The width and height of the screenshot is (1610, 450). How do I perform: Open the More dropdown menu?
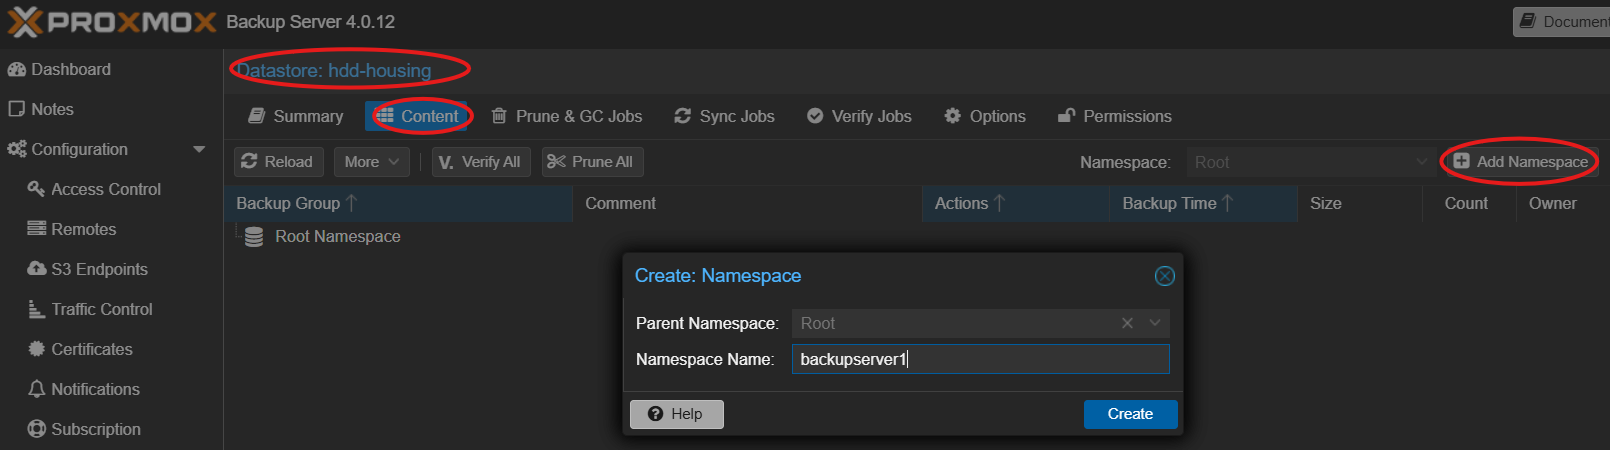tap(372, 162)
